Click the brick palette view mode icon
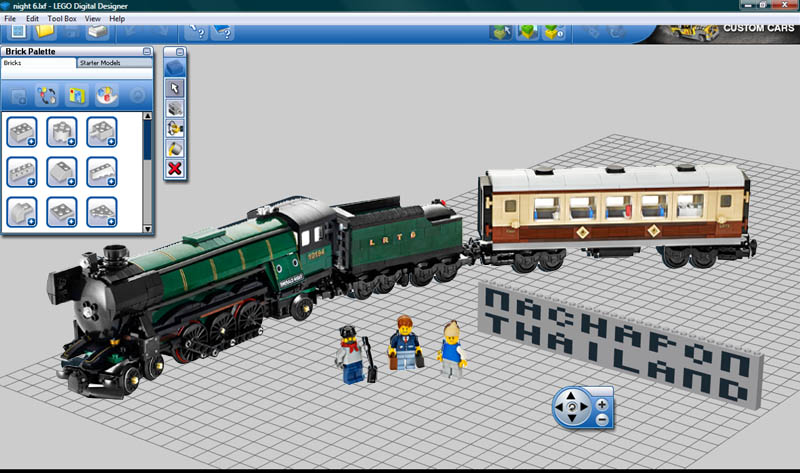800x473 pixels. (x=46, y=95)
